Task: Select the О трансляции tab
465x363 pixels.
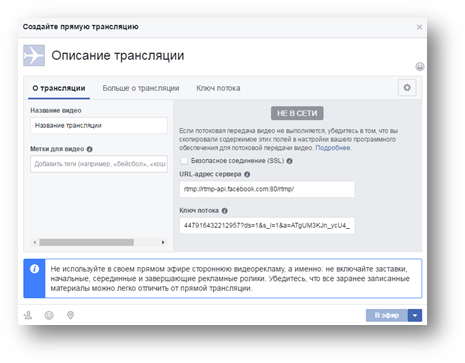Action: (x=59, y=88)
